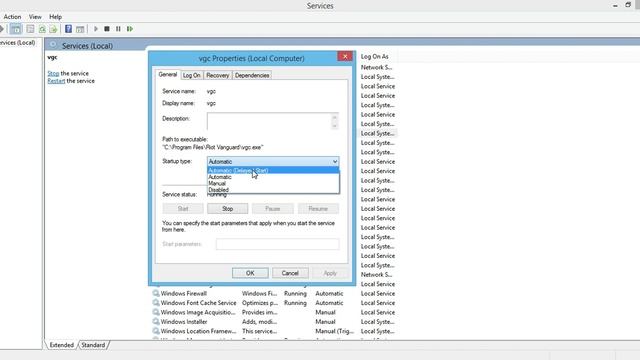Switch to the General tab
The width and height of the screenshot is (640, 360).
(168, 74)
